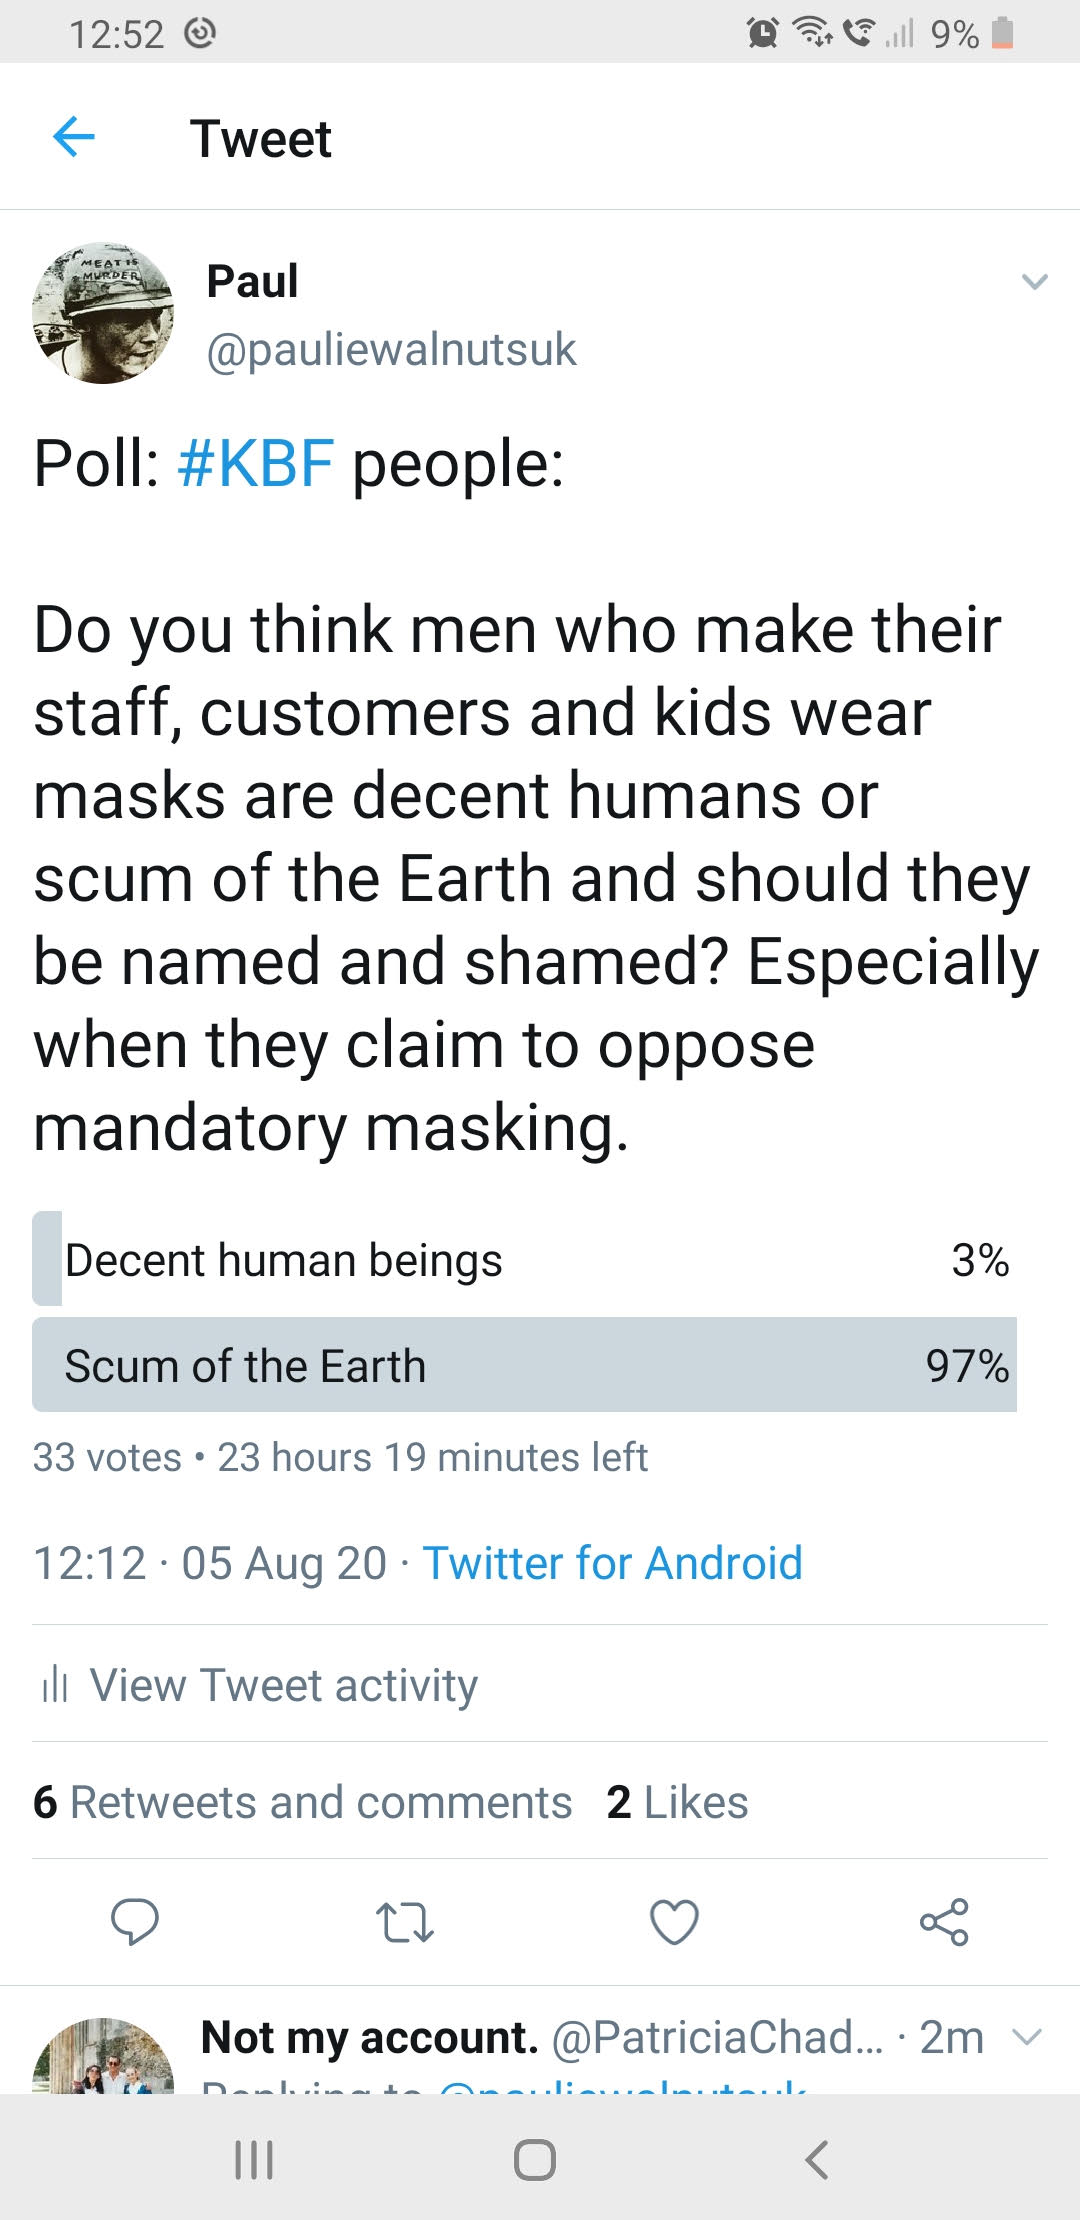
Task: View the 2 Likes list
Action: pyautogui.click(x=677, y=1802)
